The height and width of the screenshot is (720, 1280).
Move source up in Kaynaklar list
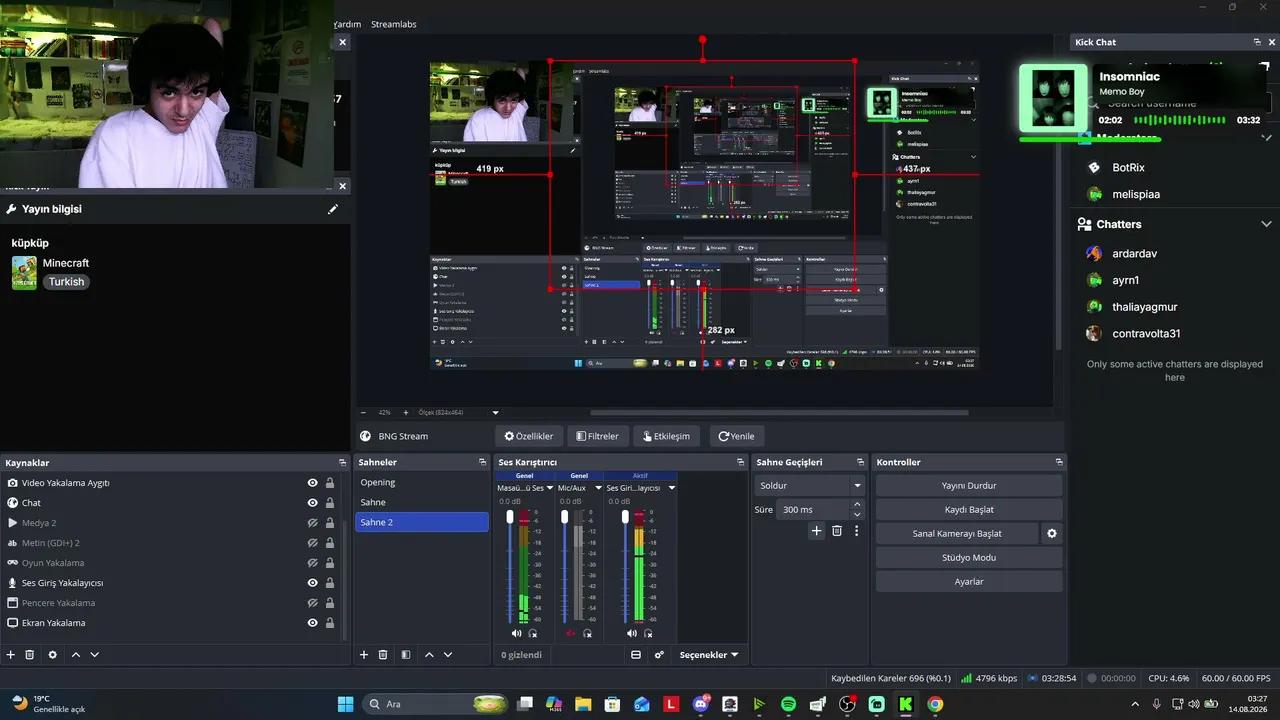click(75, 655)
